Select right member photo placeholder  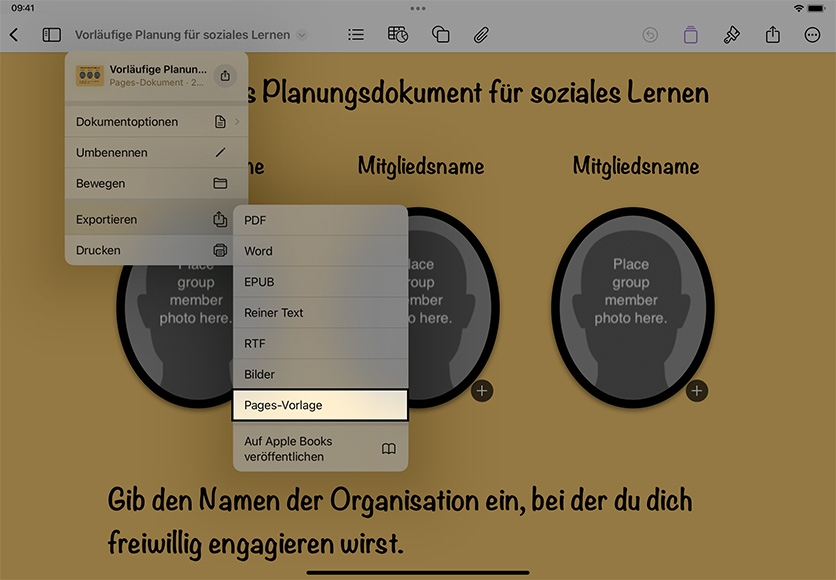tap(632, 308)
